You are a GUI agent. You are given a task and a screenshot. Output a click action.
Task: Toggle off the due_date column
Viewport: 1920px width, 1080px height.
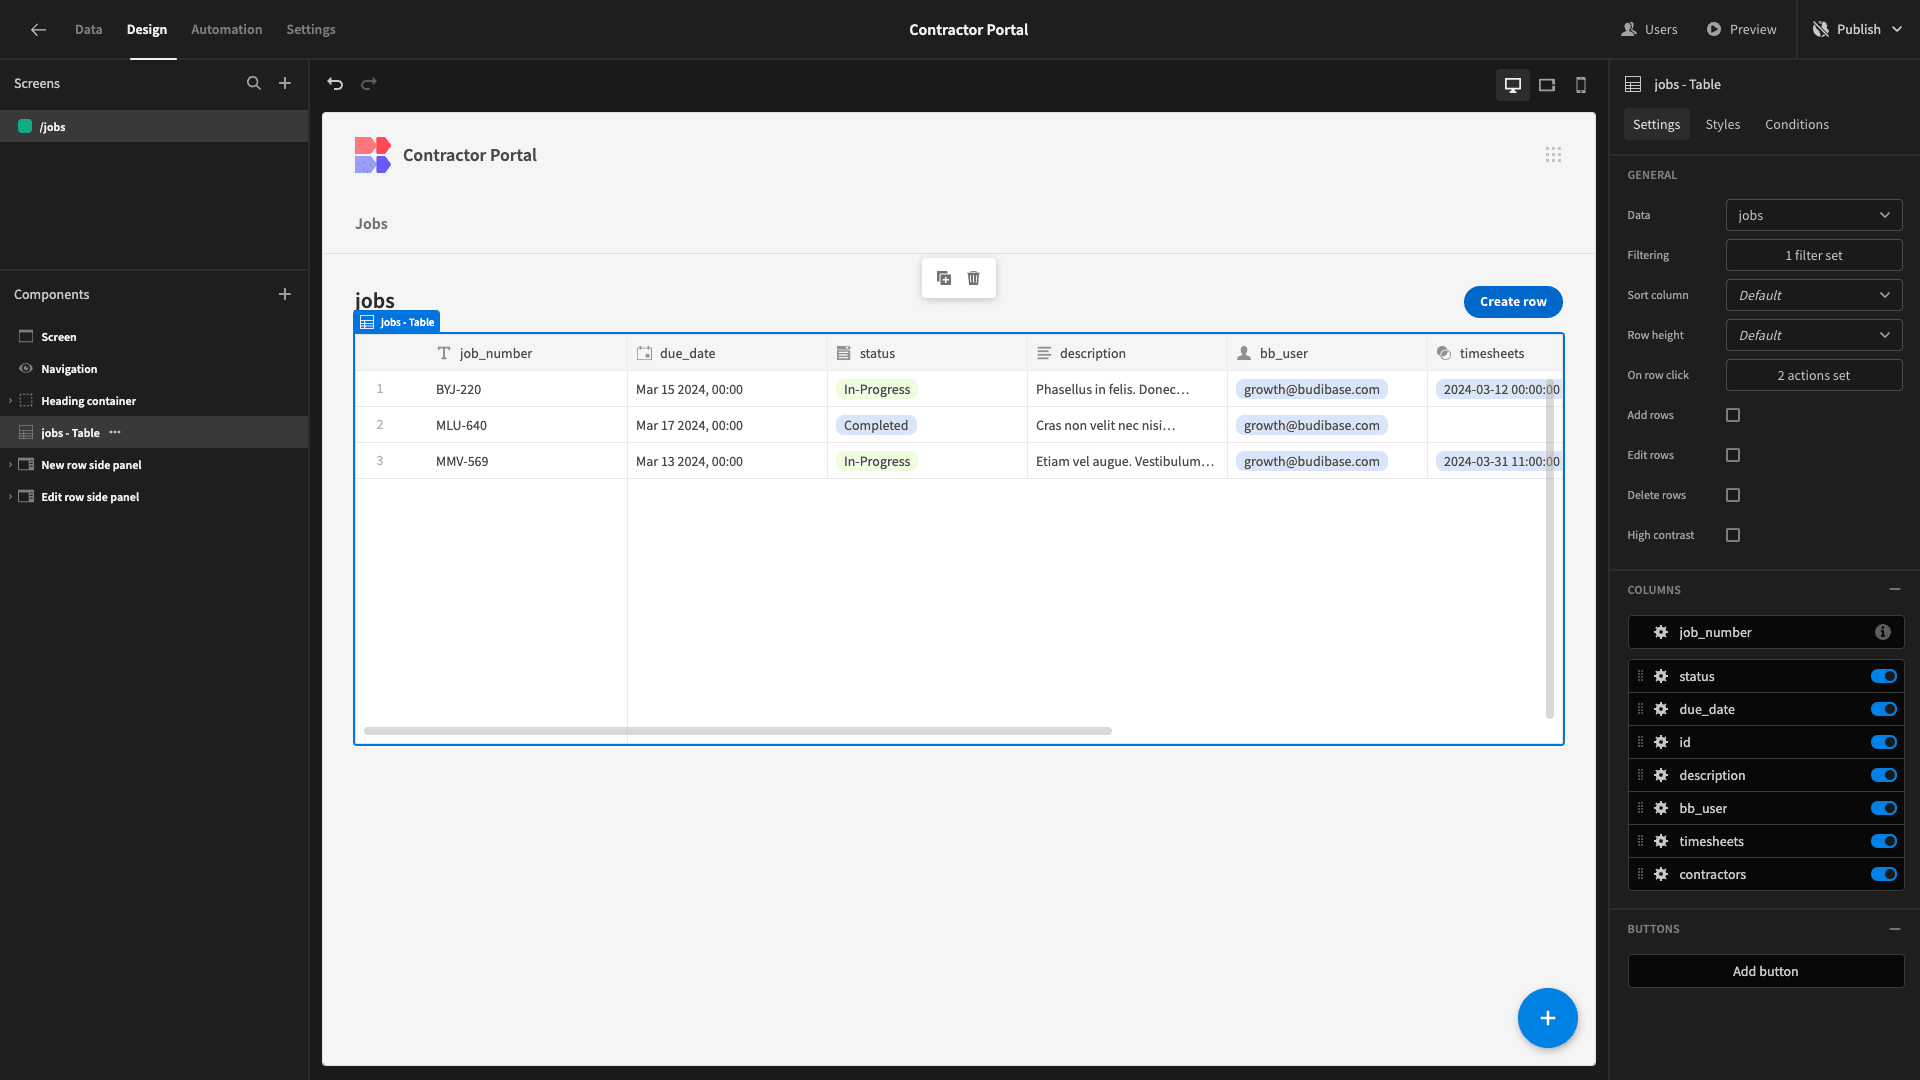[x=1884, y=710]
